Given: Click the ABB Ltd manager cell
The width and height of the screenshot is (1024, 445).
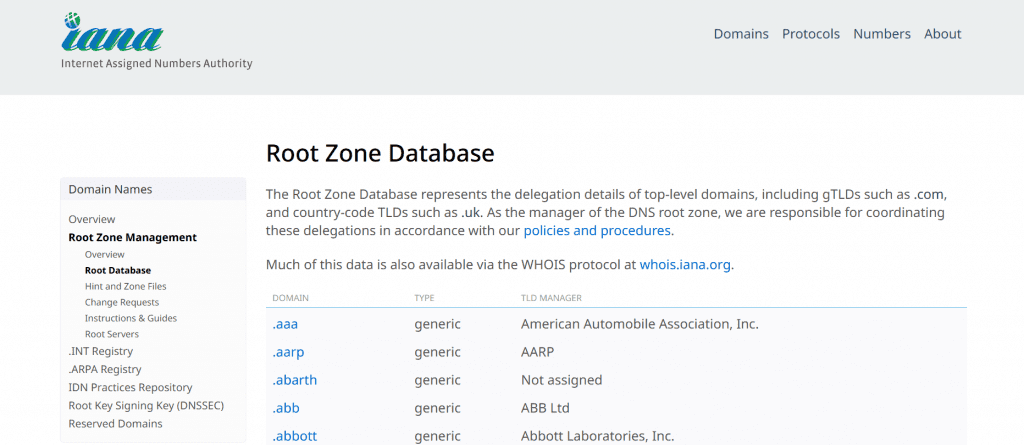Looking at the screenshot, I should (545, 408).
